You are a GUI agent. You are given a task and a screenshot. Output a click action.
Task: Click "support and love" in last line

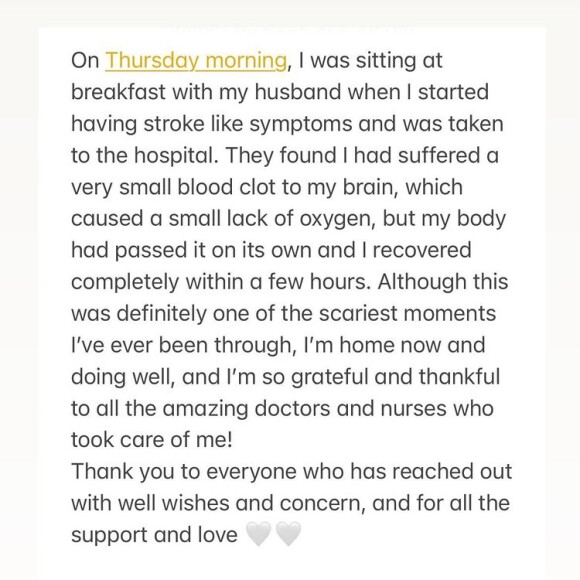(x=154, y=535)
